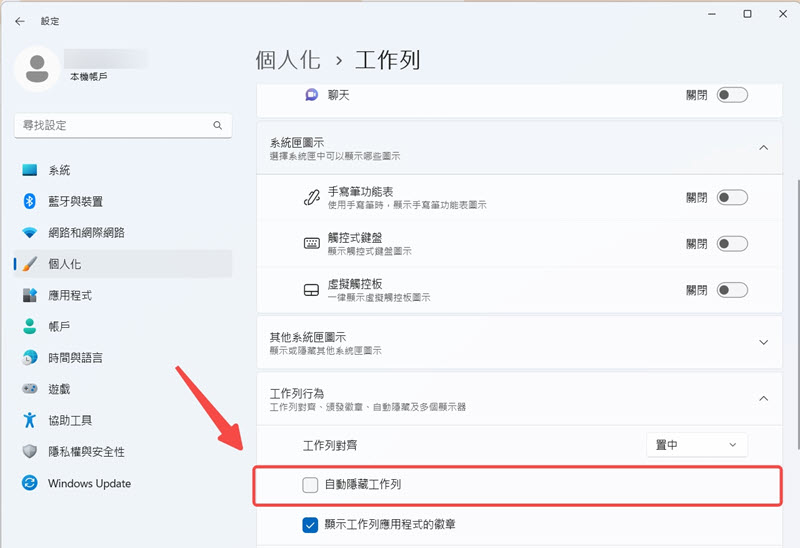Click the 觸控式鍵盤 keyboard icon
The image size is (800, 548).
311,243
